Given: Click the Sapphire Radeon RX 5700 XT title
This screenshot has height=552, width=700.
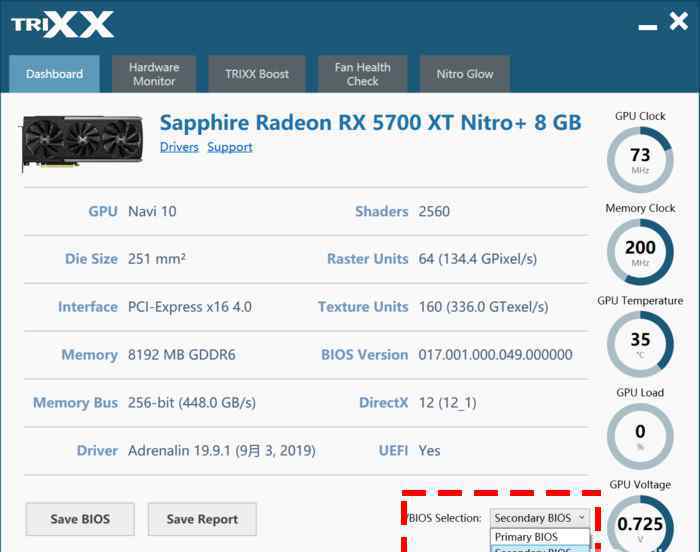Looking at the screenshot, I should tap(371, 122).
